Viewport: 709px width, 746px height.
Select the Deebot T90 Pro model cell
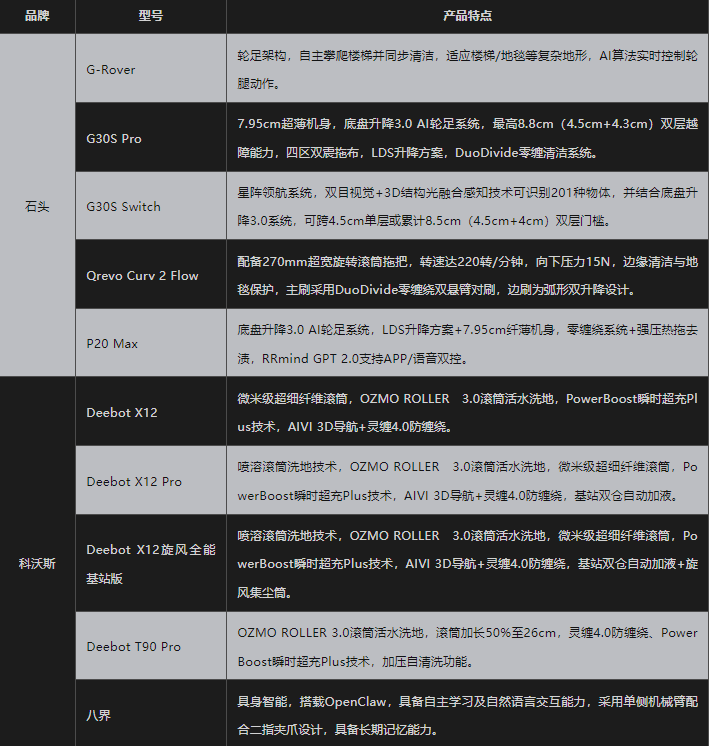[x=133, y=646]
